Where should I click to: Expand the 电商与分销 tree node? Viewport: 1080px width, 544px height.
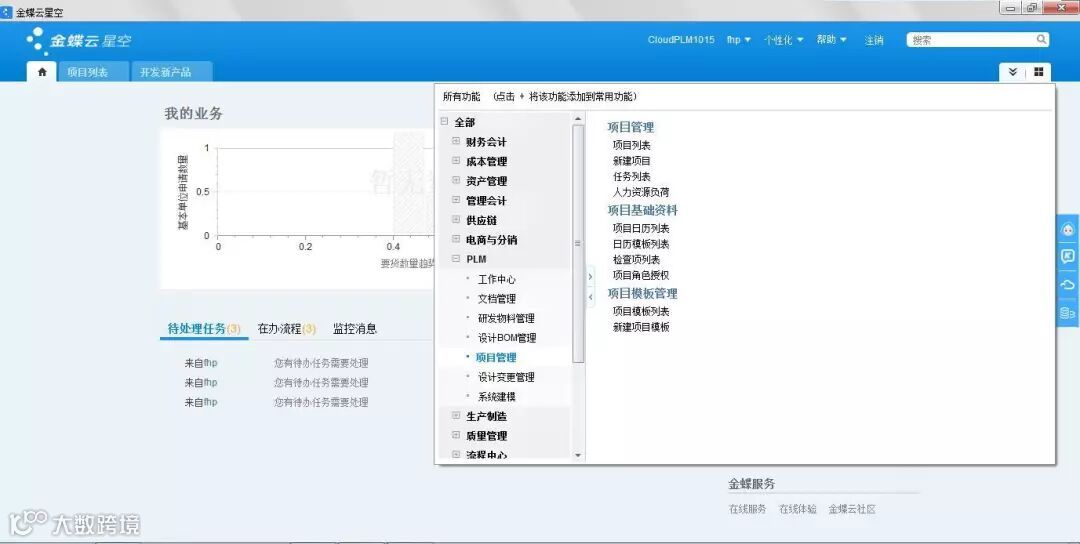point(455,239)
